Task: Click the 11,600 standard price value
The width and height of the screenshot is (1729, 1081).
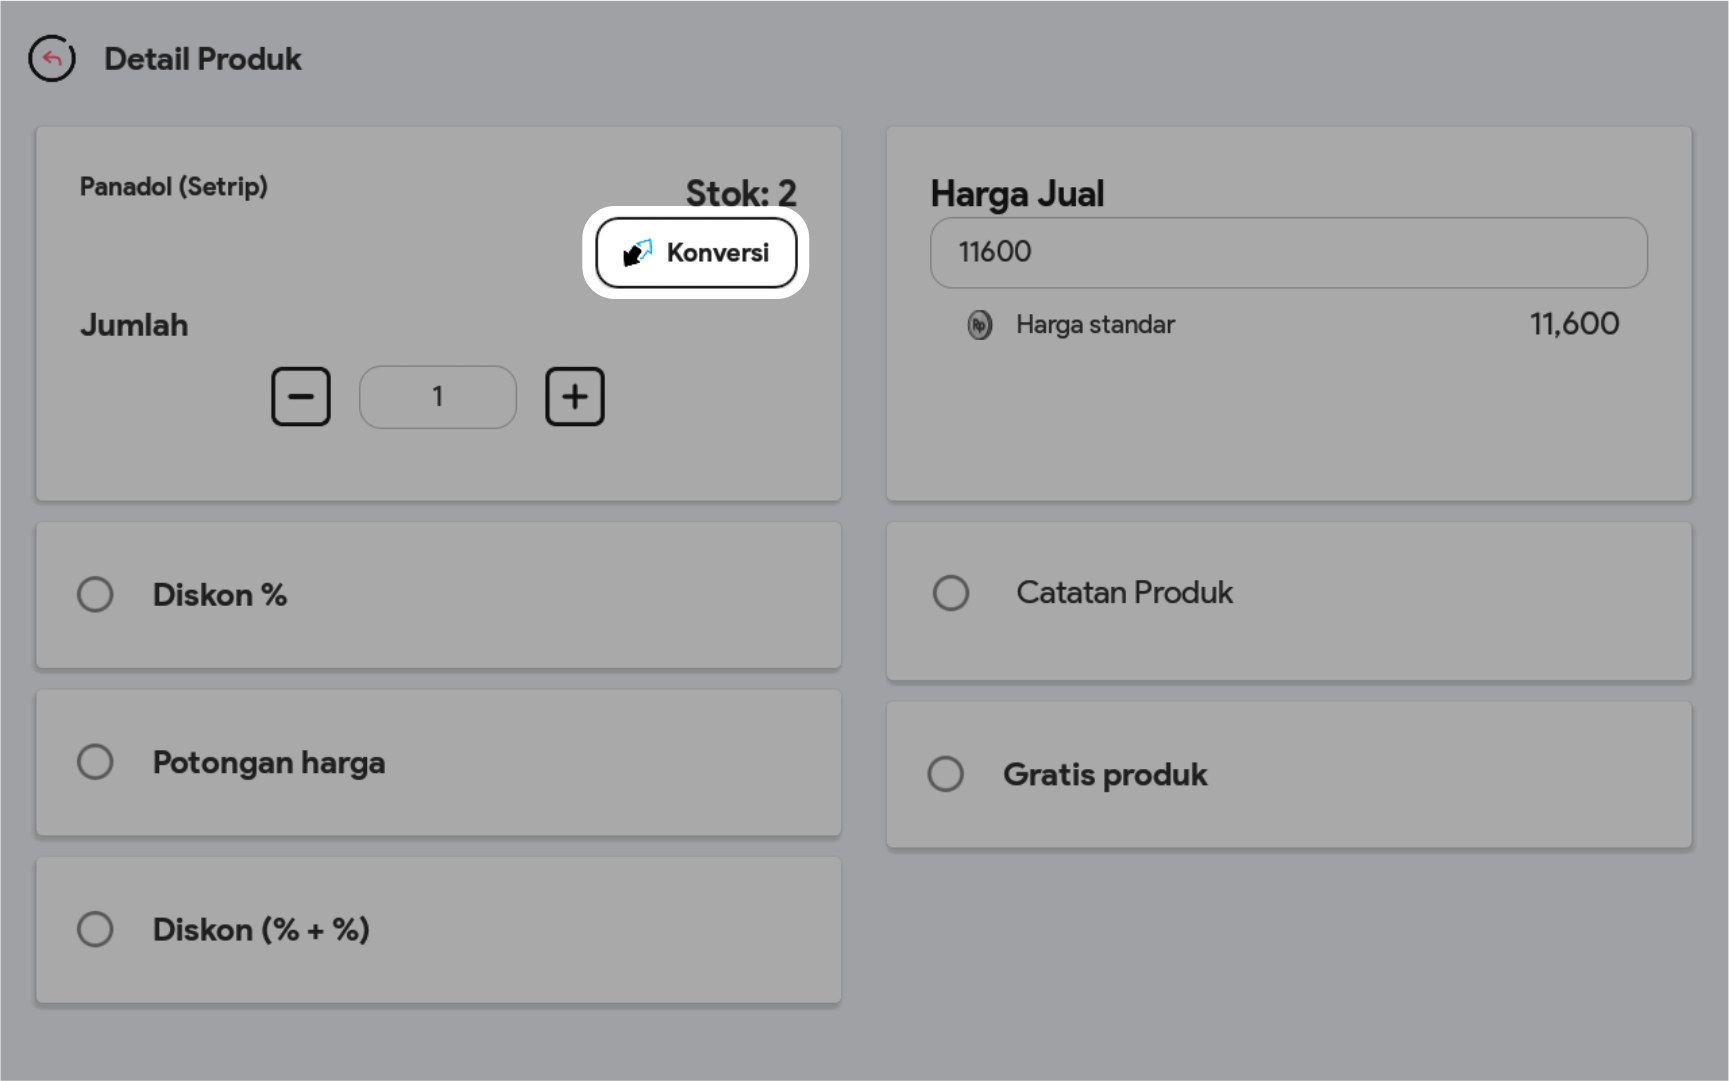Action: tap(1574, 324)
